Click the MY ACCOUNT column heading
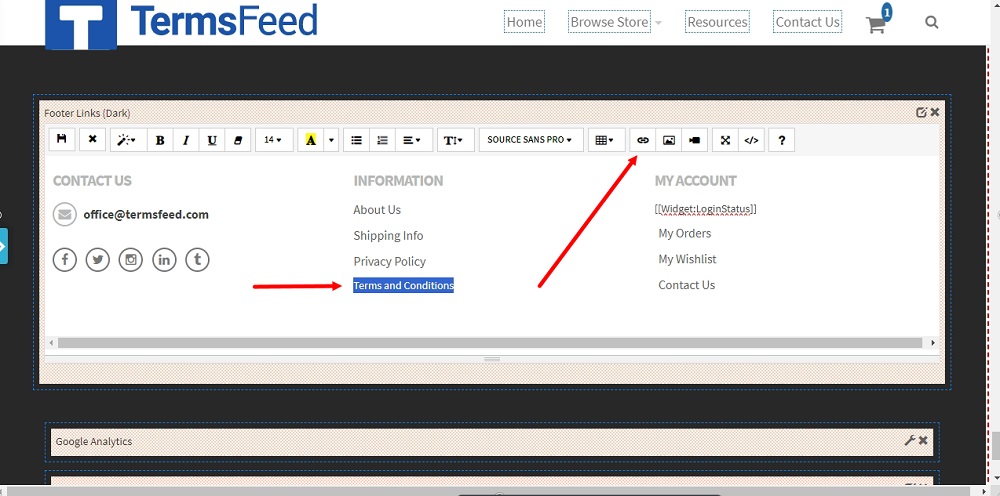This screenshot has width=1000, height=496. [x=695, y=181]
